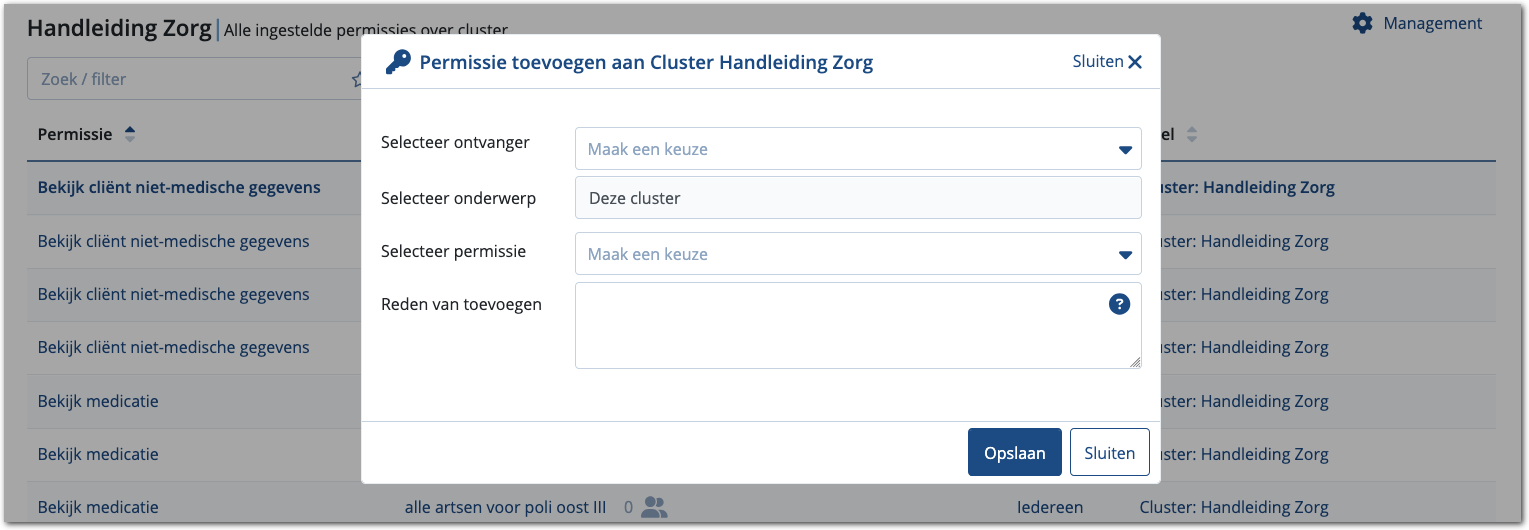Click the sort arrows in the rightmost column header
The width and height of the screenshot is (1529, 530).
click(x=1191, y=134)
